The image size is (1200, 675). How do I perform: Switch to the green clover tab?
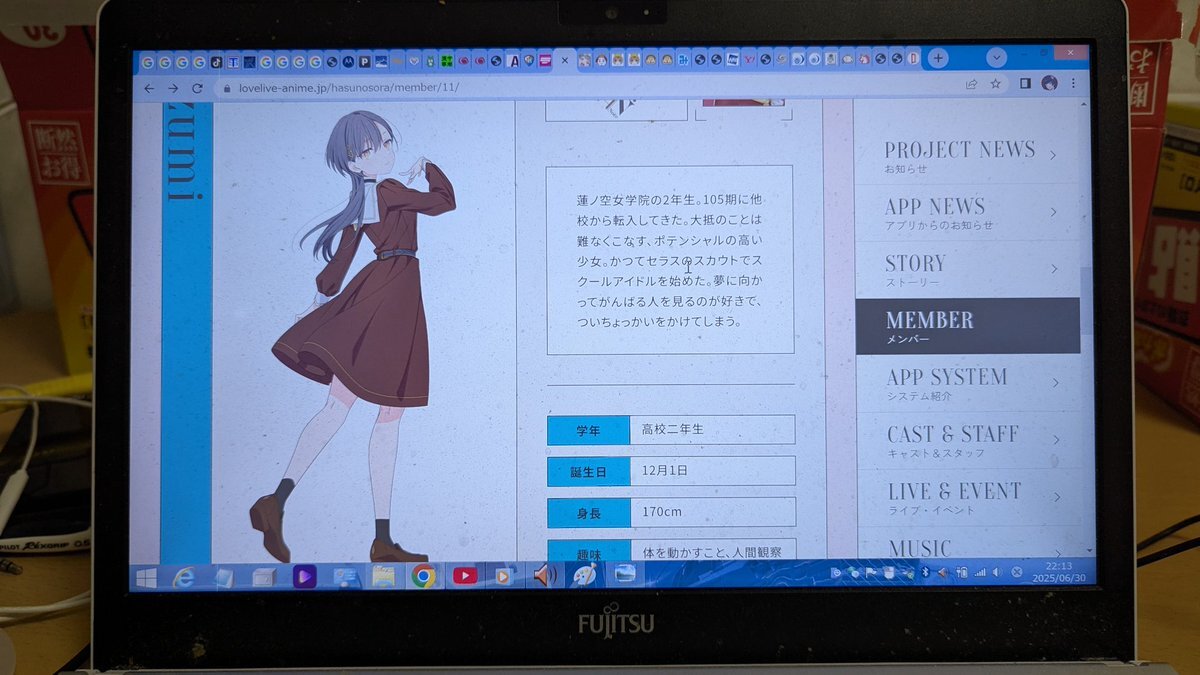coord(446,61)
